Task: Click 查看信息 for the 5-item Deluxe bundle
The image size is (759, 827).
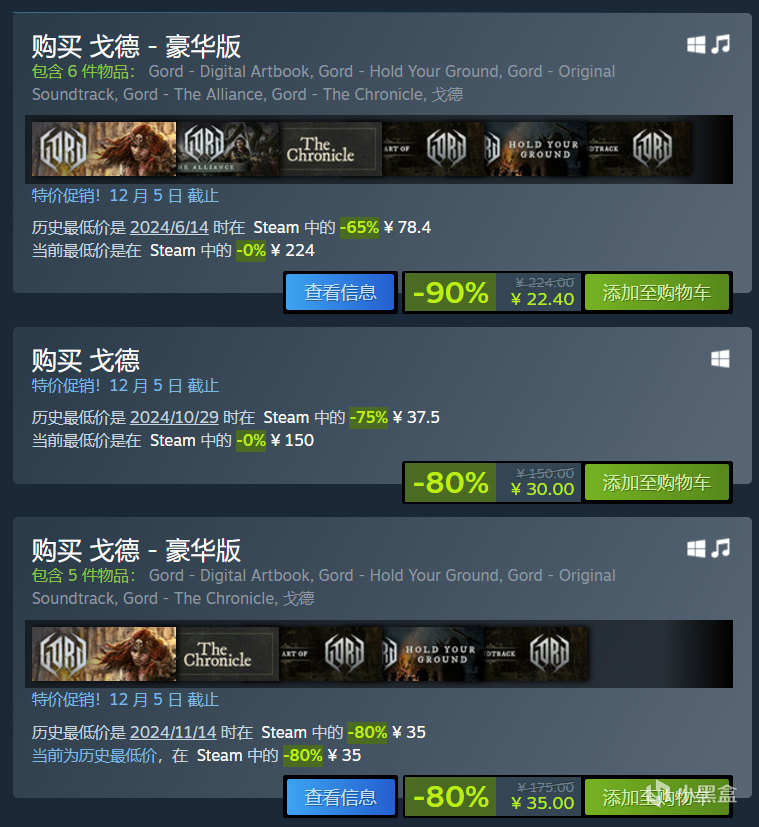Action: (x=340, y=797)
